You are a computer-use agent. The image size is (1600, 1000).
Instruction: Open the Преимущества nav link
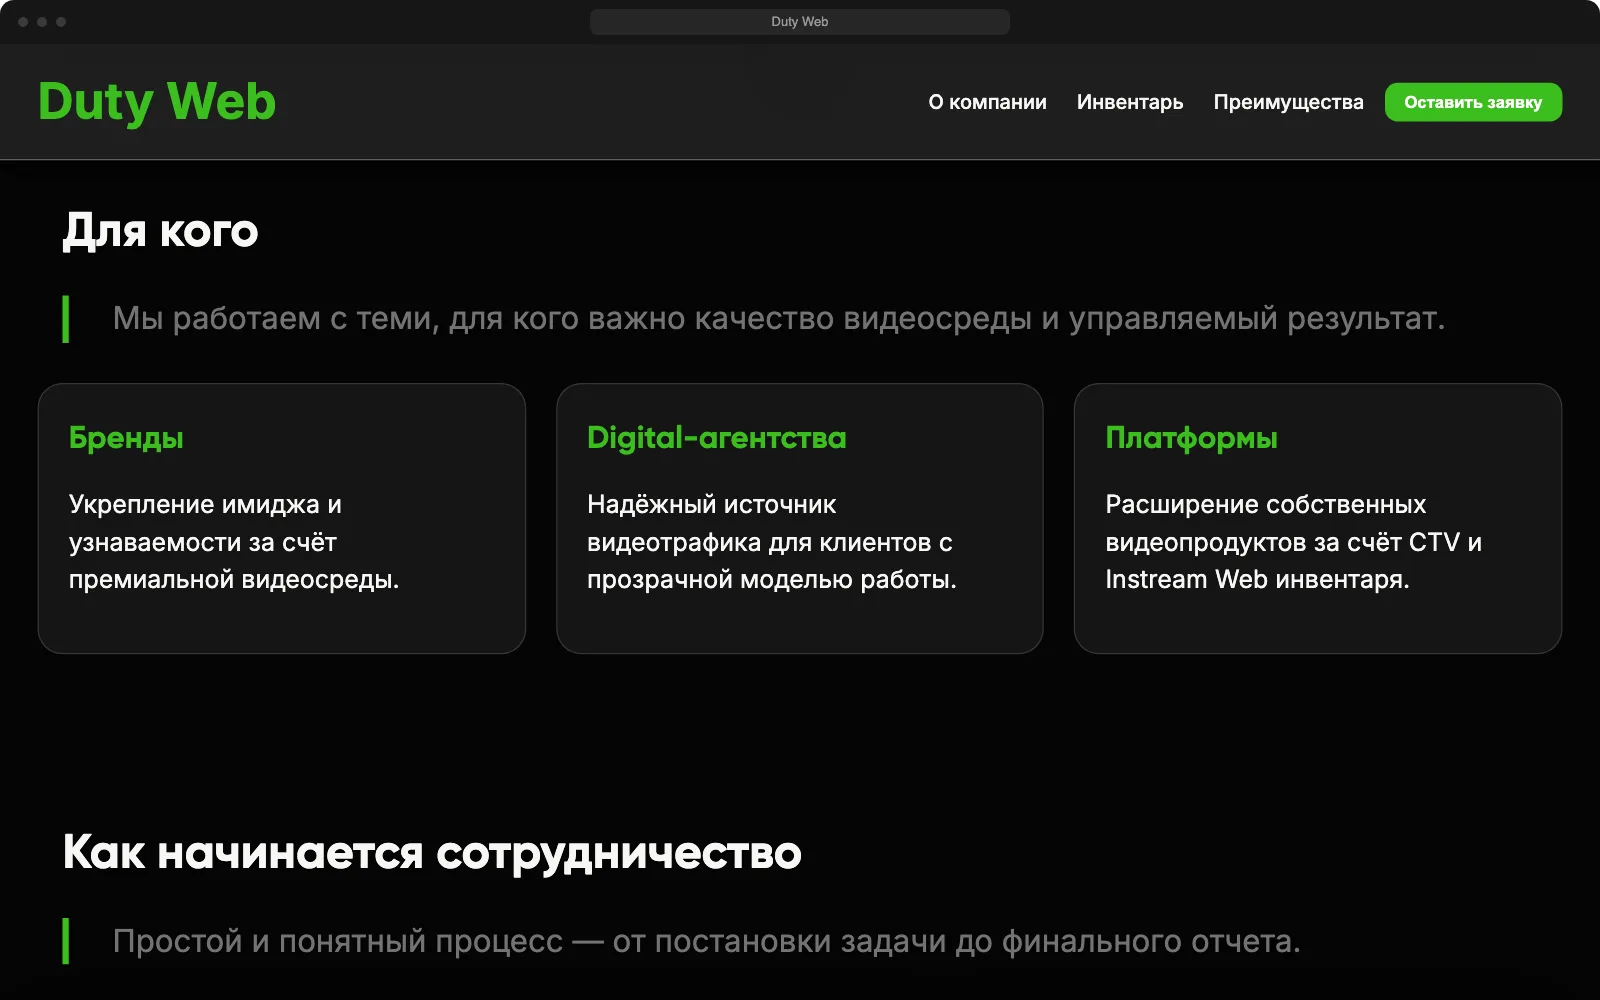pyautogui.click(x=1288, y=102)
